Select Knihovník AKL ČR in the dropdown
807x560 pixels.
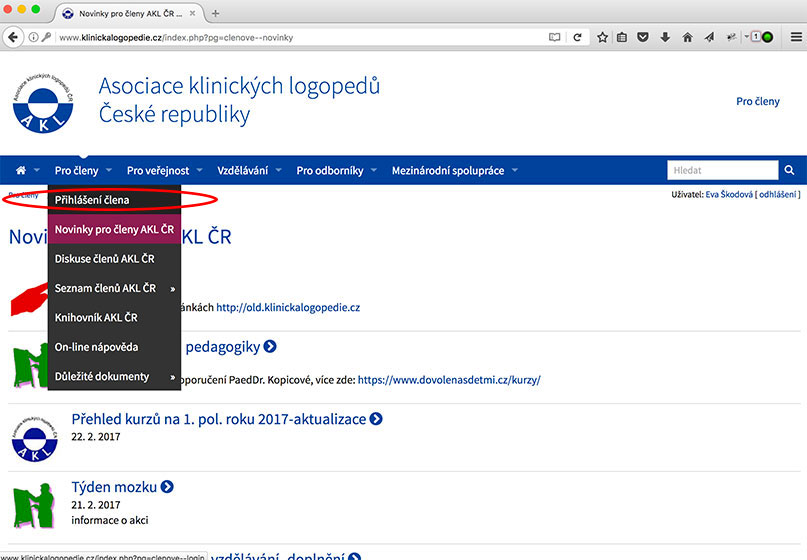click(x=96, y=318)
